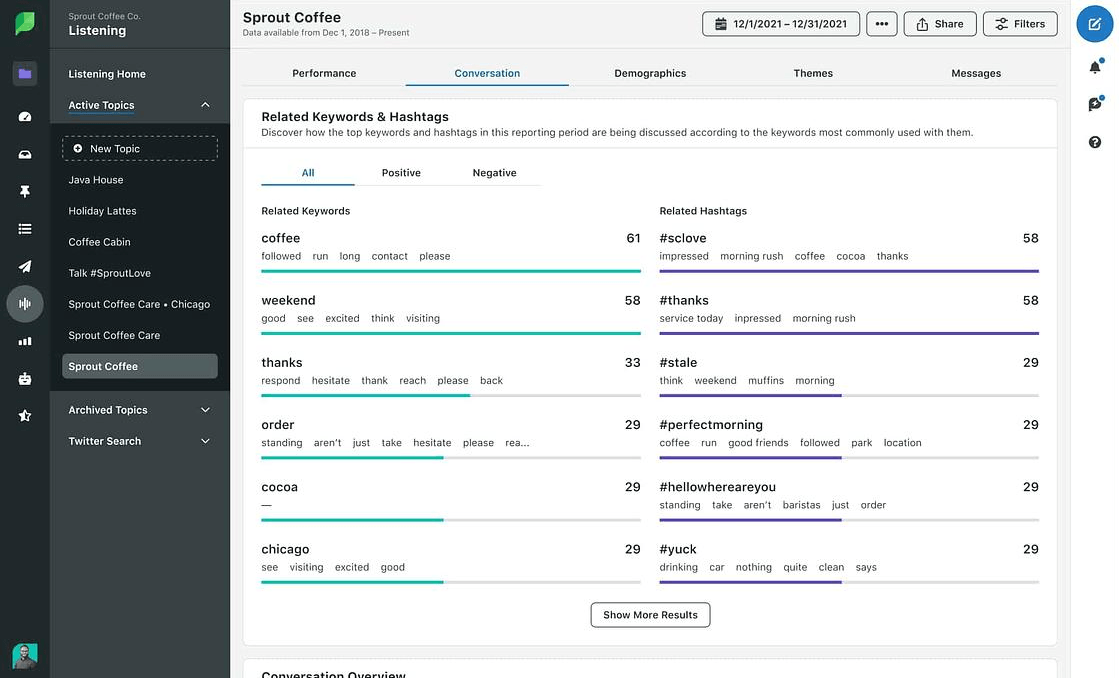Click the coffee keyword progress bar
Image resolution: width=1119 pixels, height=678 pixels.
pos(451,271)
